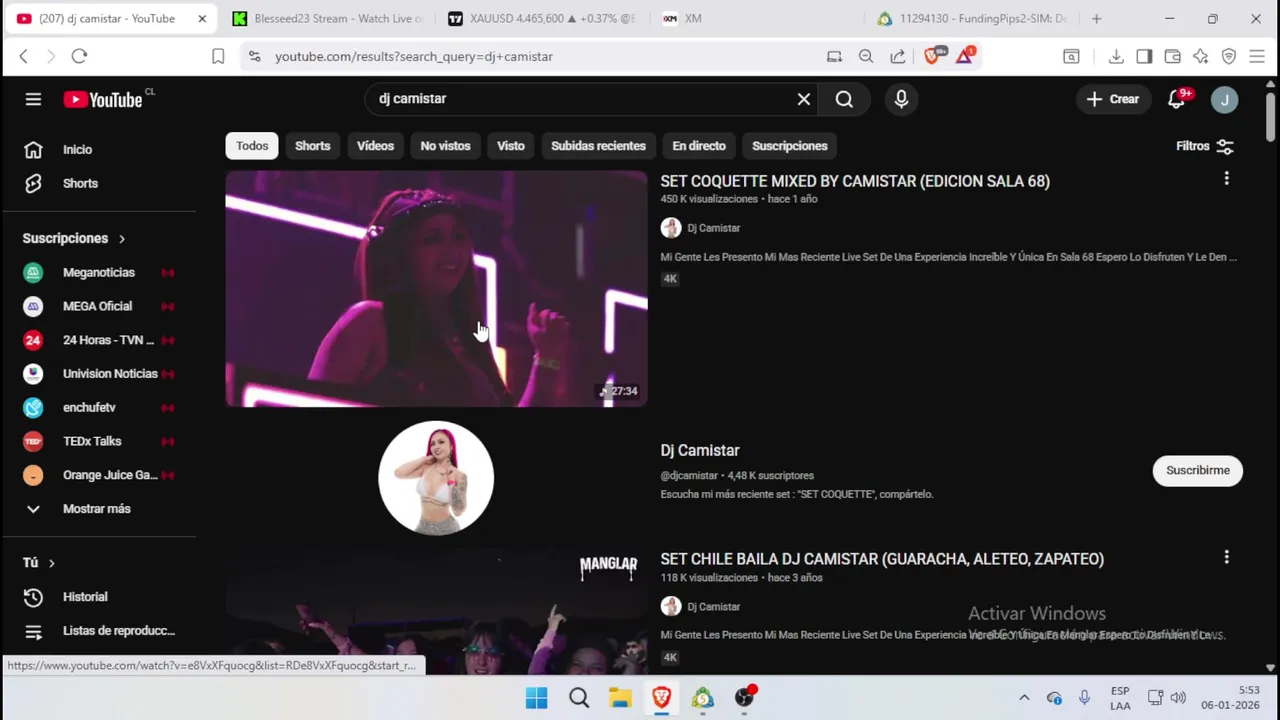Screen dimensions: 1280x720
Task: Switch to Blesseed23 Stream browser tab
Action: coord(327,18)
